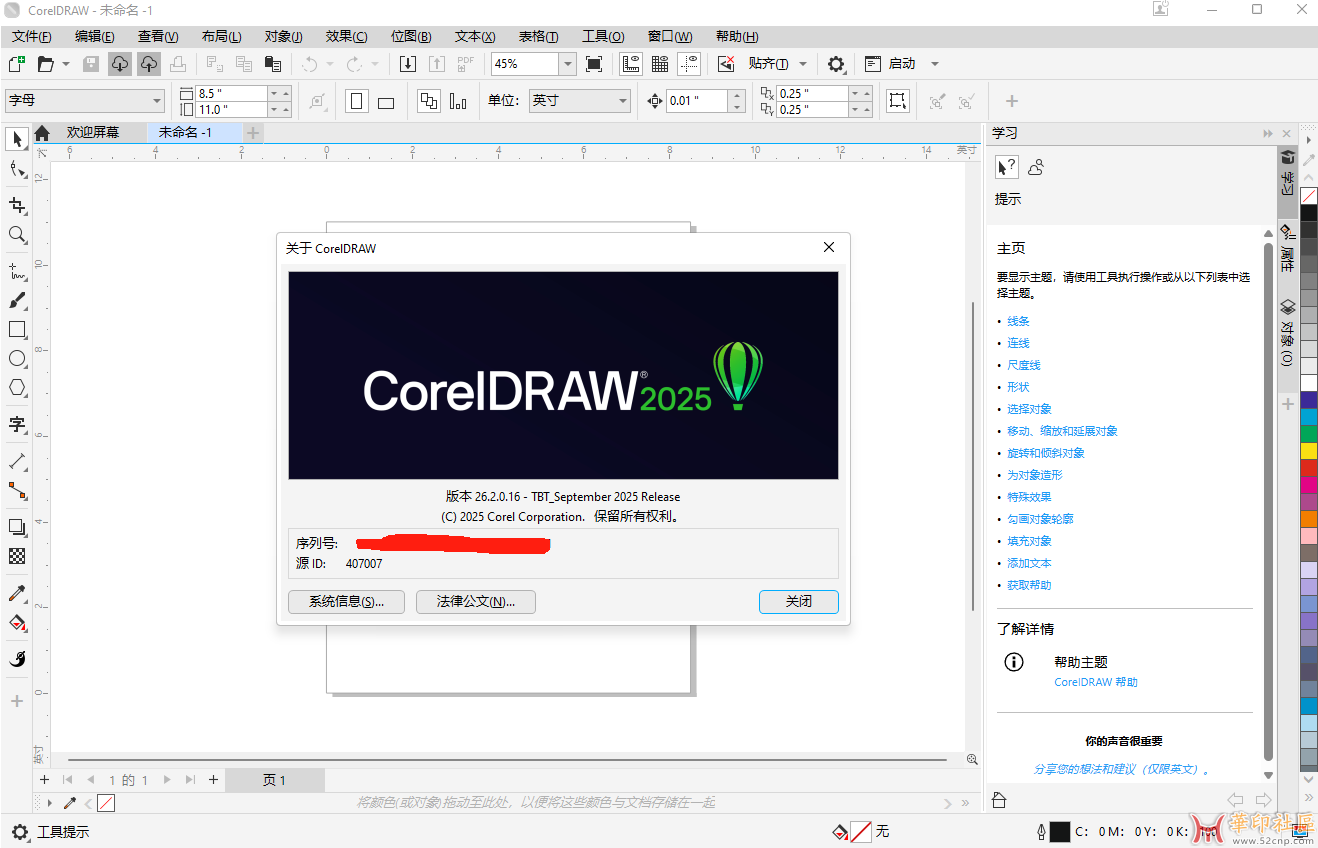The width and height of the screenshot is (1318, 848).
Task: Select the Connector tool
Action: 17,490
